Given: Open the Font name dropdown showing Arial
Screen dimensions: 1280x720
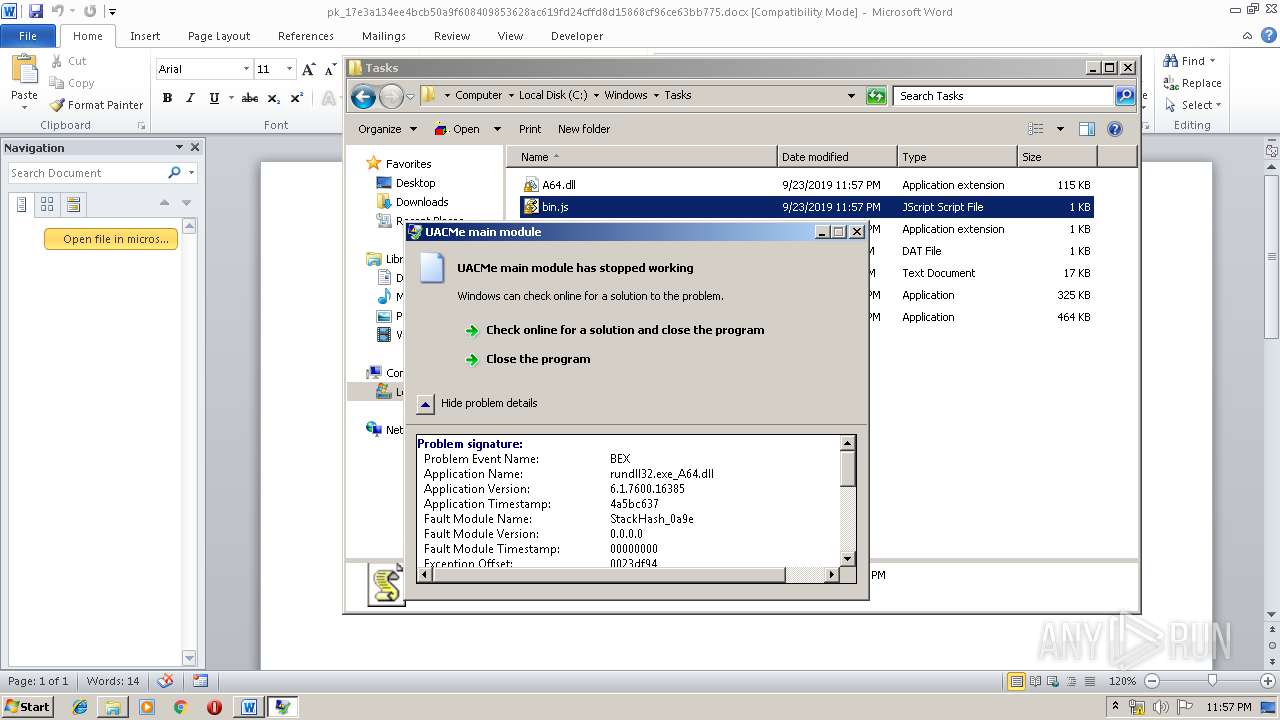Looking at the screenshot, I should [x=246, y=69].
